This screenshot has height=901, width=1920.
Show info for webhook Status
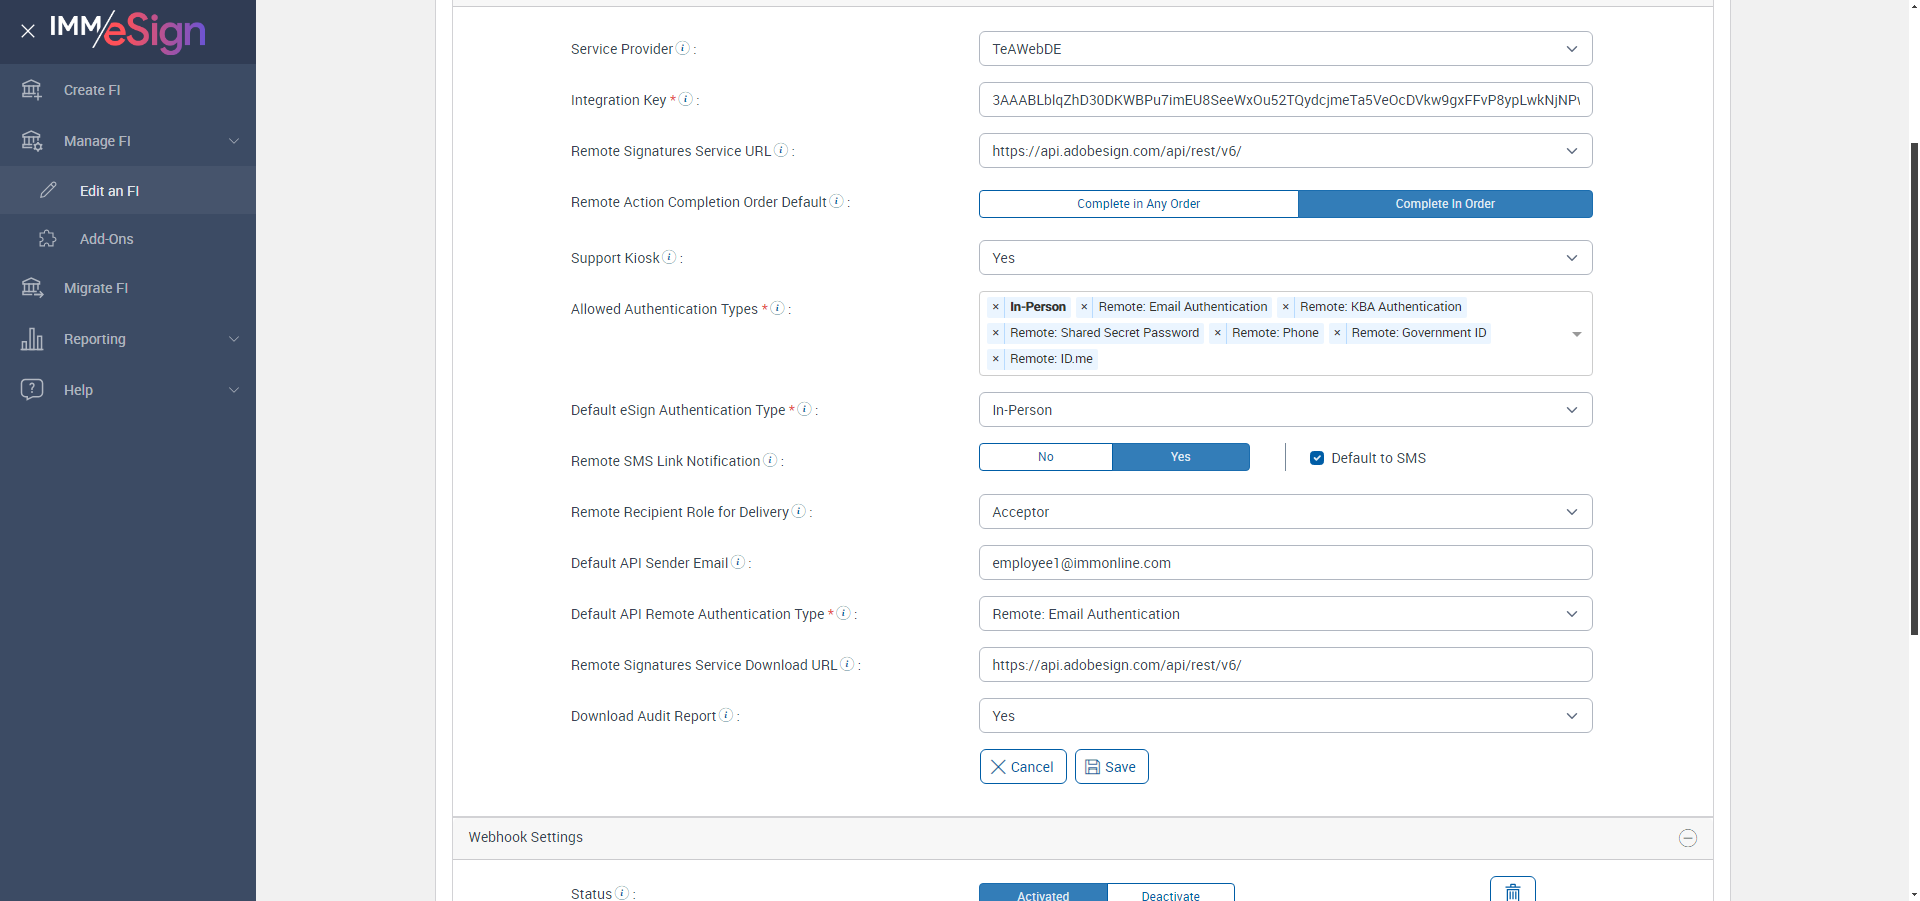622,893
